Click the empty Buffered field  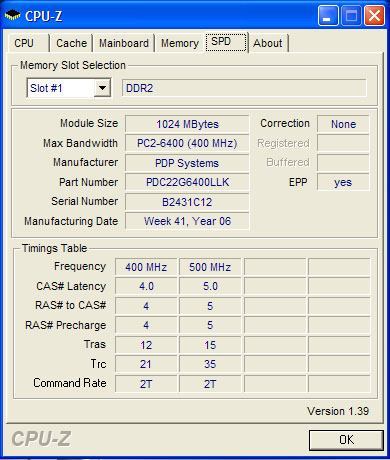pos(343,163)
